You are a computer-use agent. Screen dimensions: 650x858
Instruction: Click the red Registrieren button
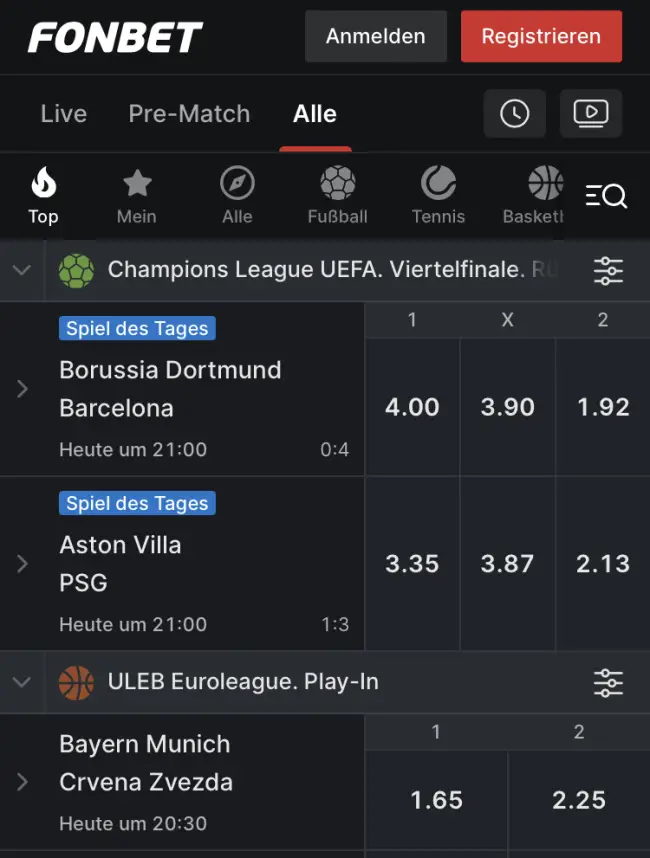tap(541, 37)
